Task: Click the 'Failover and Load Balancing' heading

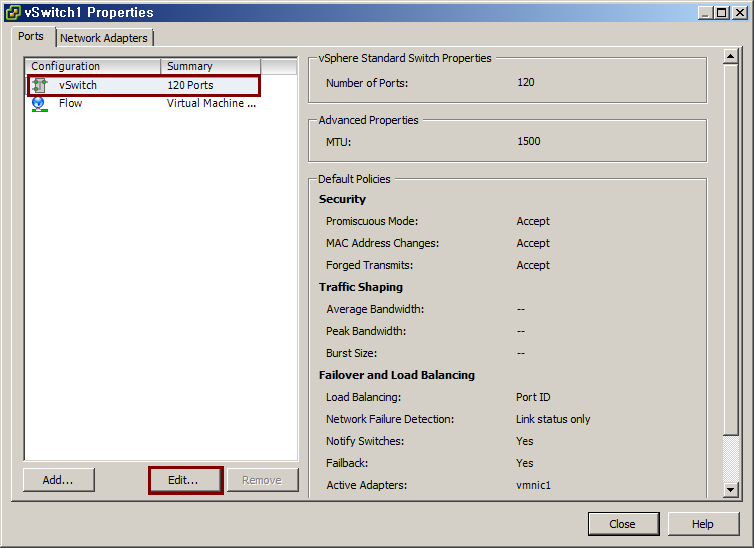Action: coord(397,375)
